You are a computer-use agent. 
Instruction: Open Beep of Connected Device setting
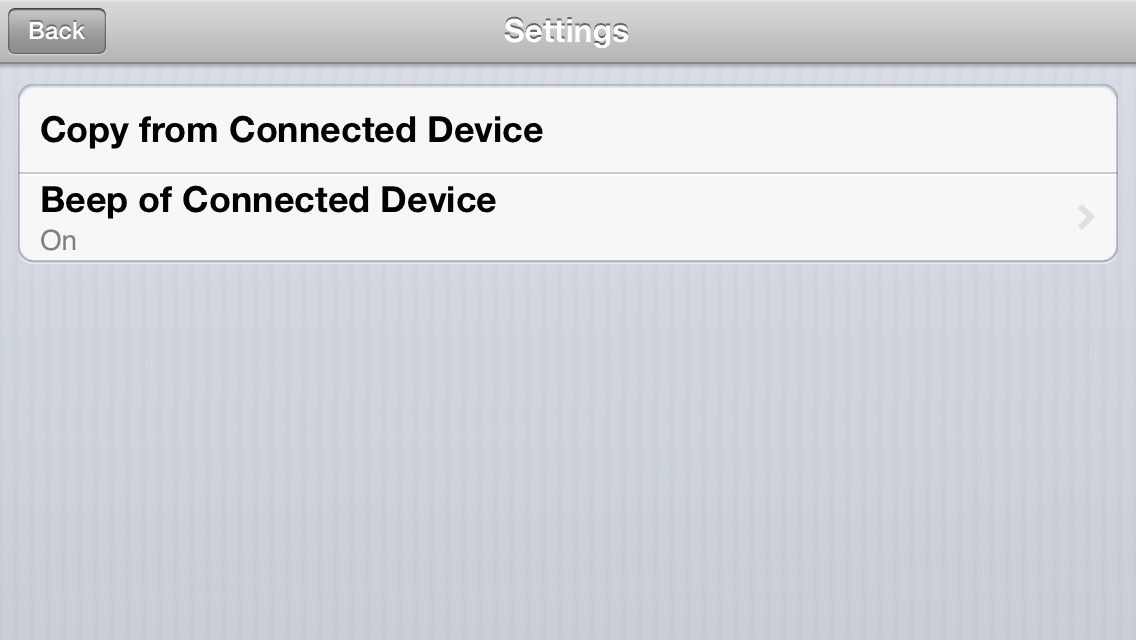(567, 217)
